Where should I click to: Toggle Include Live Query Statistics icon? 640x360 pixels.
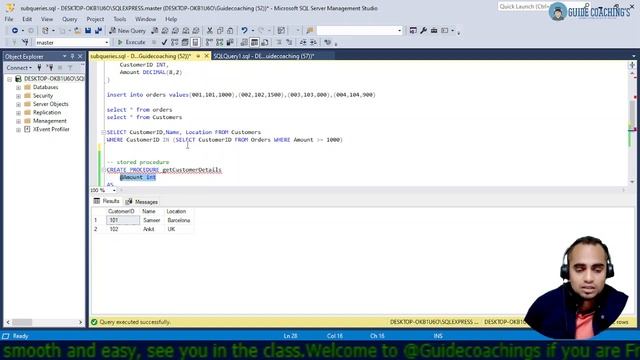(220, 42)
